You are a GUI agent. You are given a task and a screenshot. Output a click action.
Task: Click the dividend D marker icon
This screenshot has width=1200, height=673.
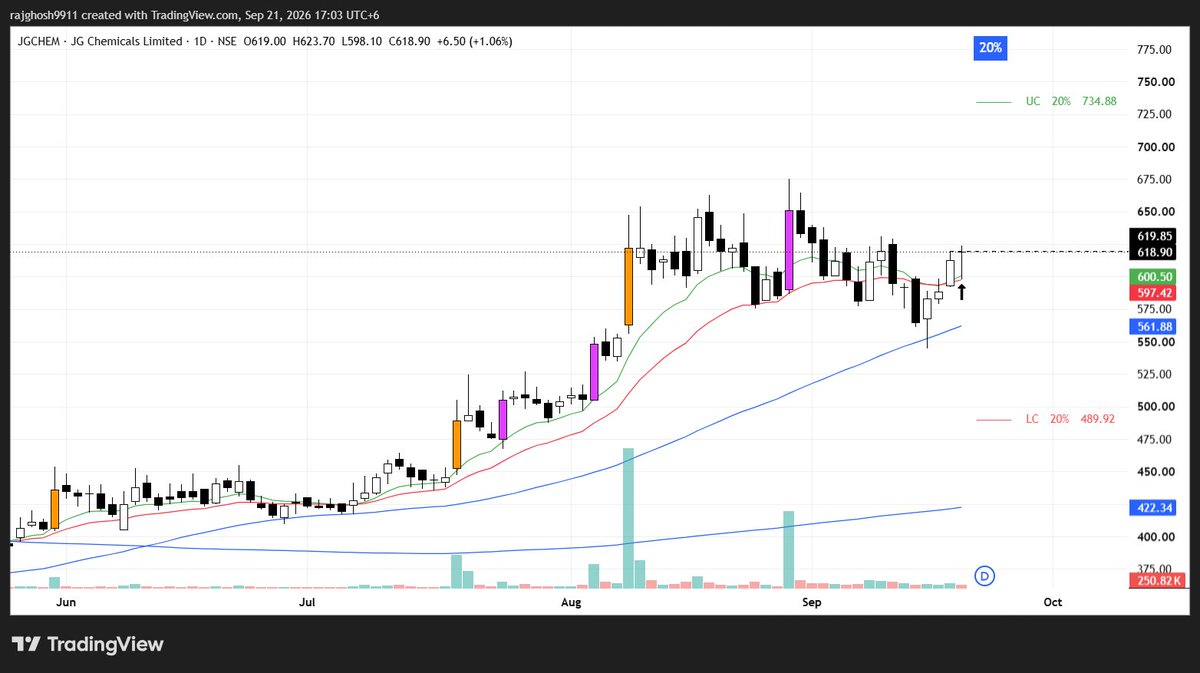(985, 575)
